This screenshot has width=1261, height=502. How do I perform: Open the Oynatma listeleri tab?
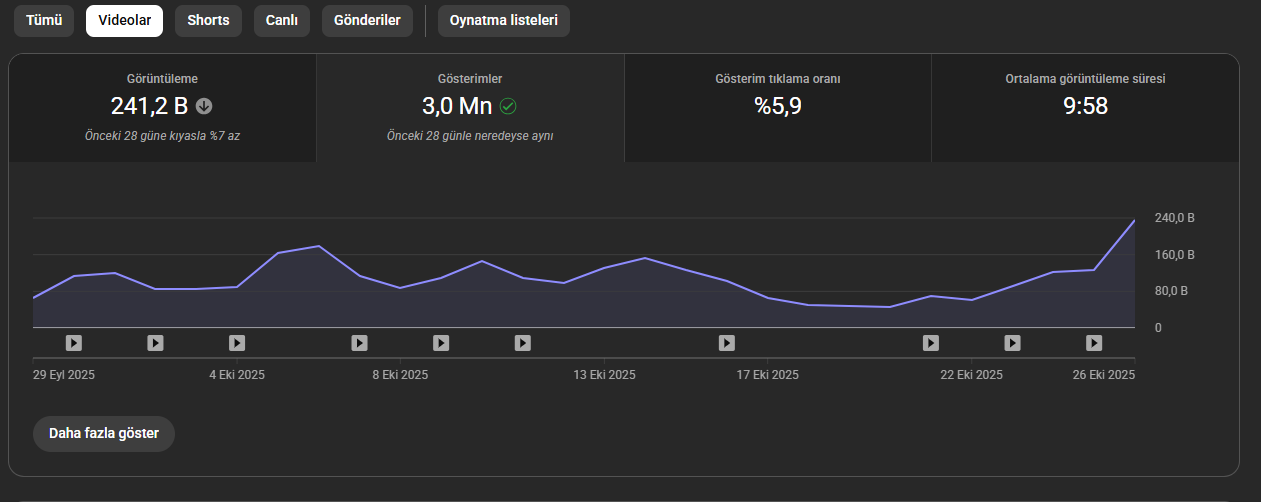504,20
